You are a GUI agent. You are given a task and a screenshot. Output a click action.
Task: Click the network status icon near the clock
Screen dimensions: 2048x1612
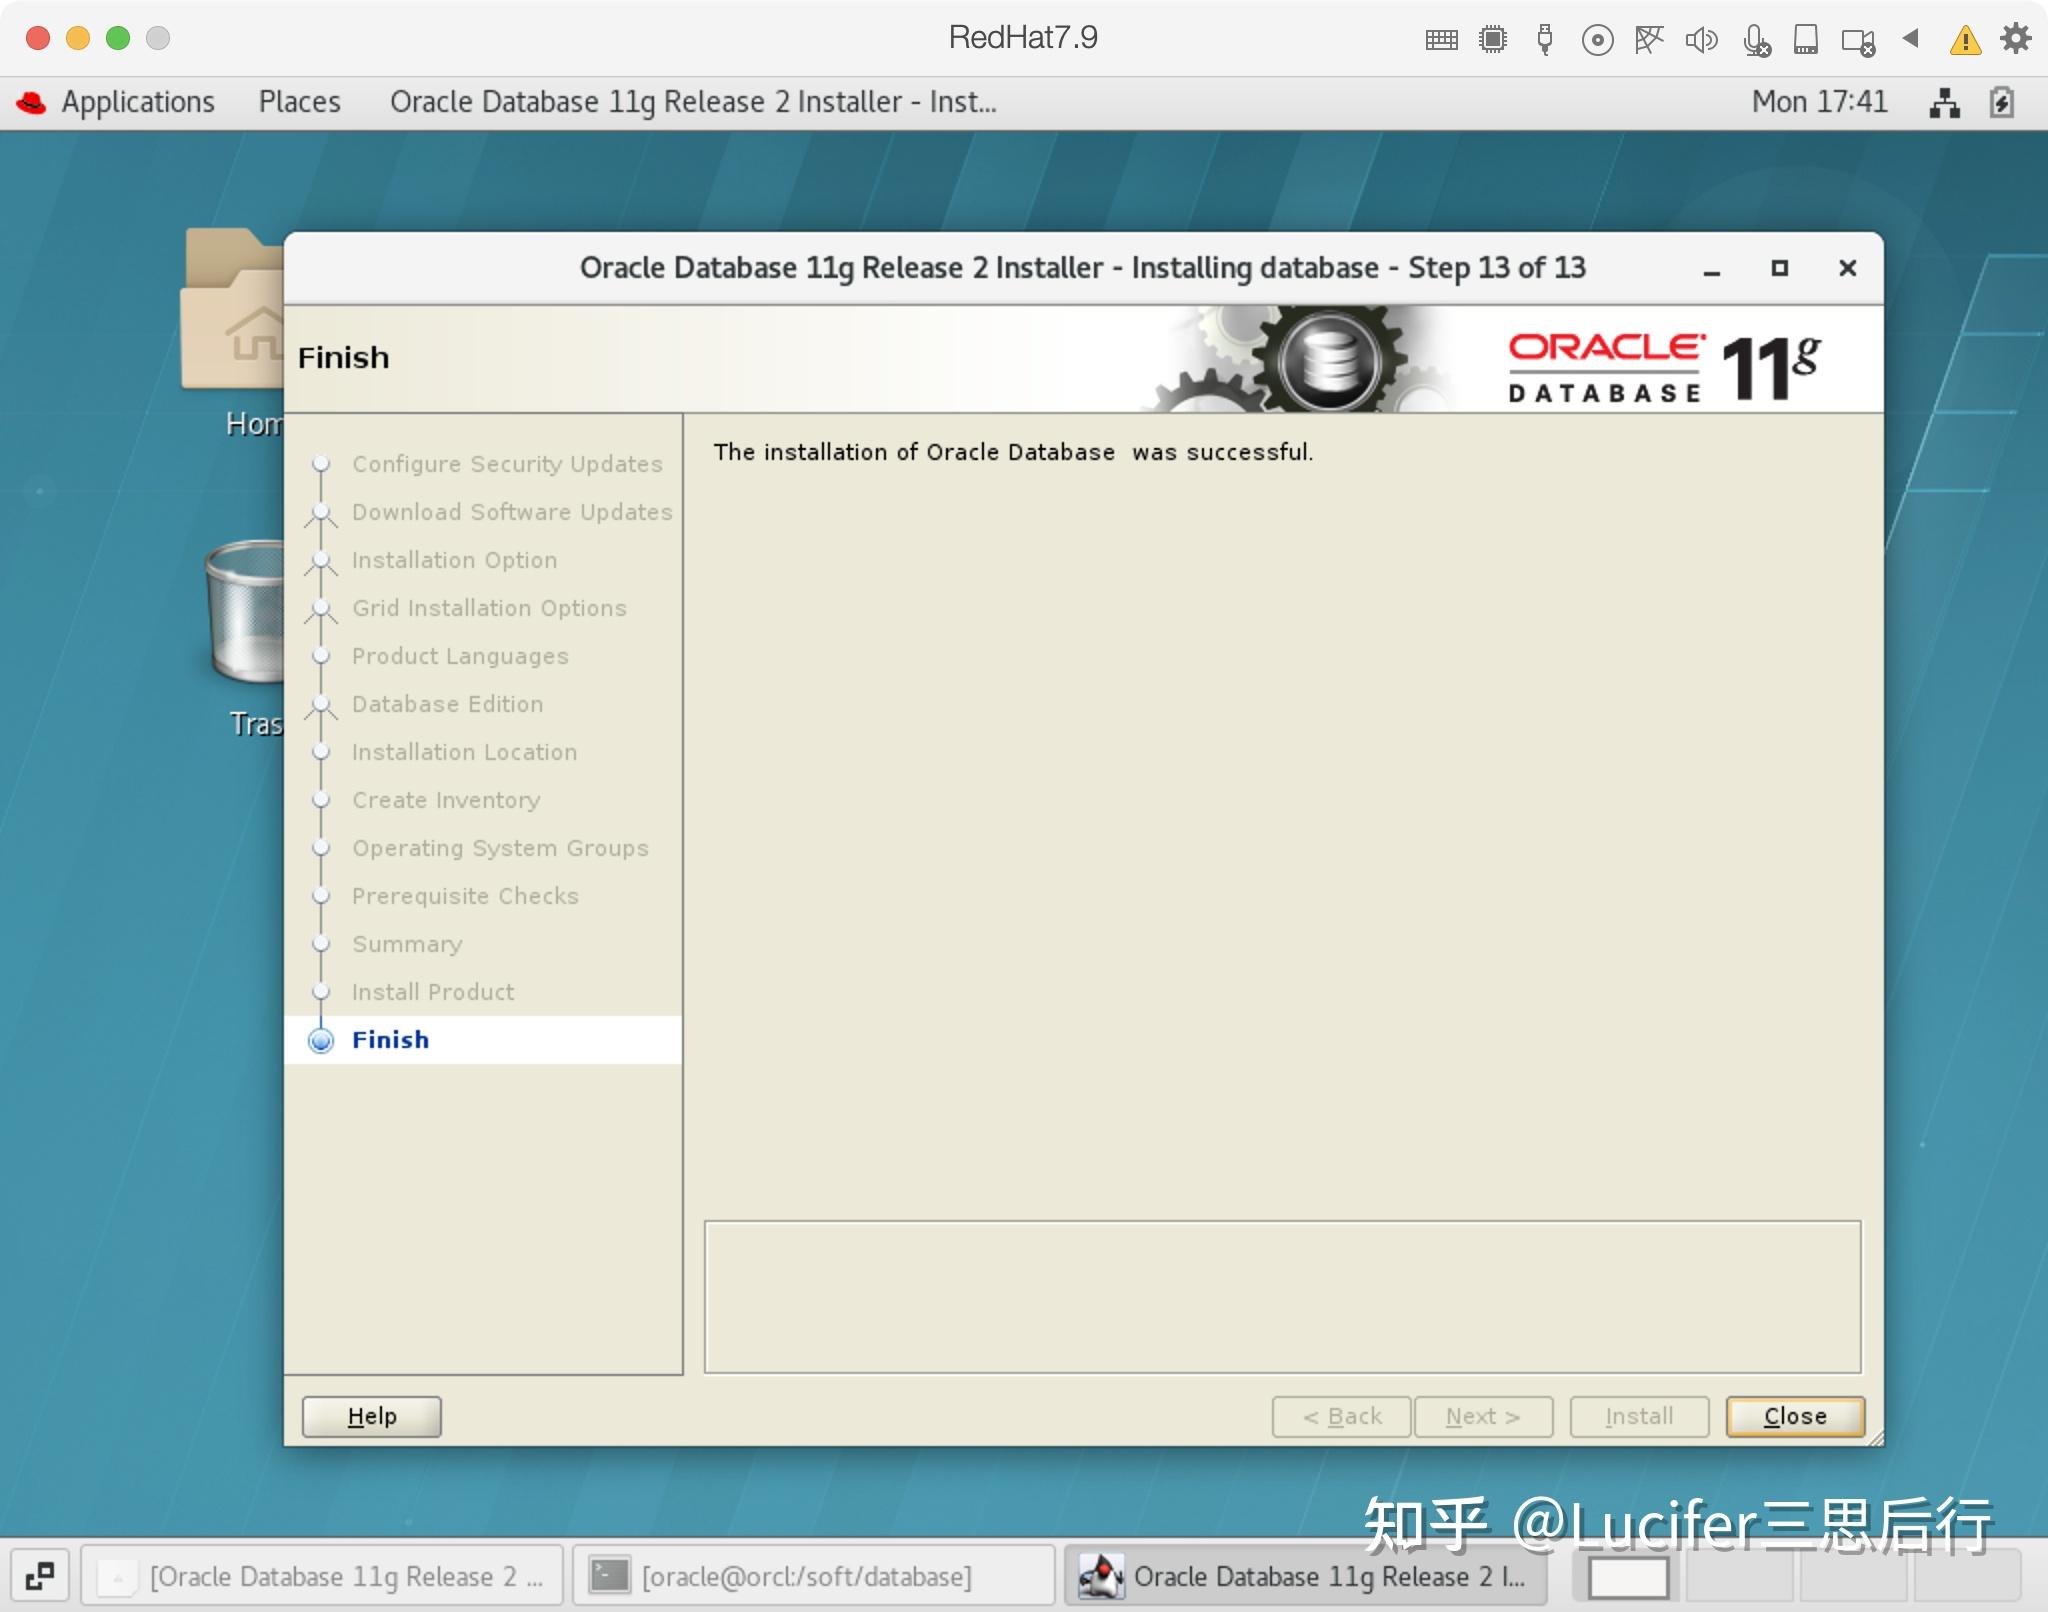1945,101
